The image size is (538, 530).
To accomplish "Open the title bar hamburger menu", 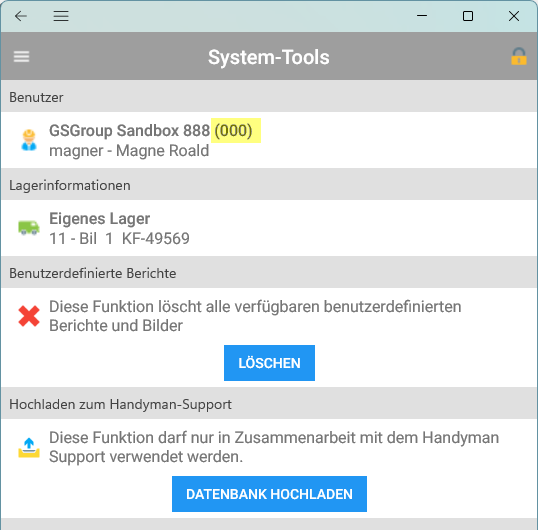I will 61,16.
